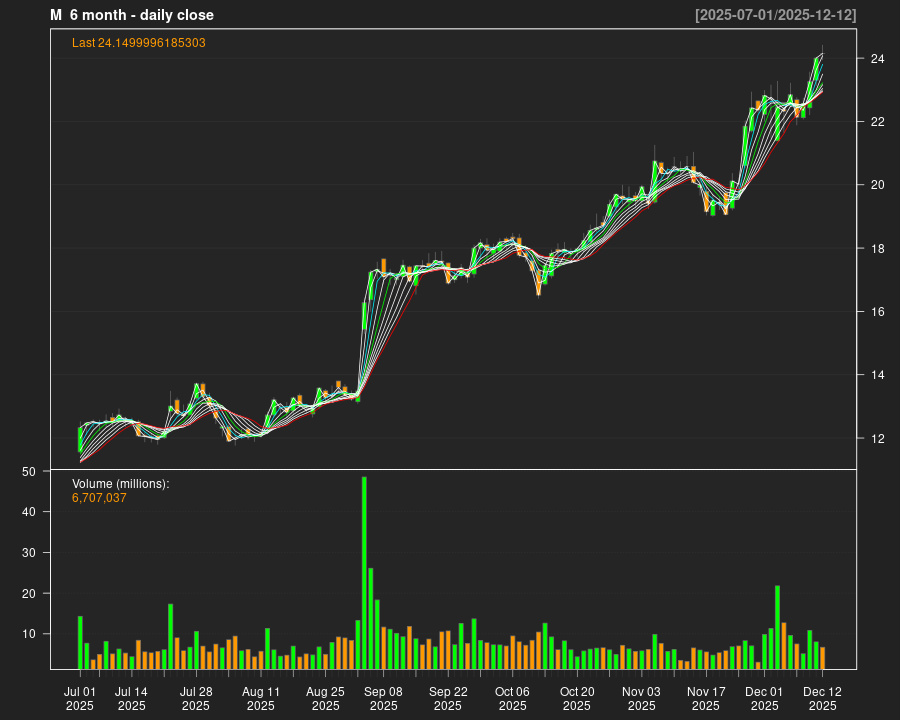Click the Jul 01 2025 x-axis label
Viewport: 900px width, 720px height.
80,698
